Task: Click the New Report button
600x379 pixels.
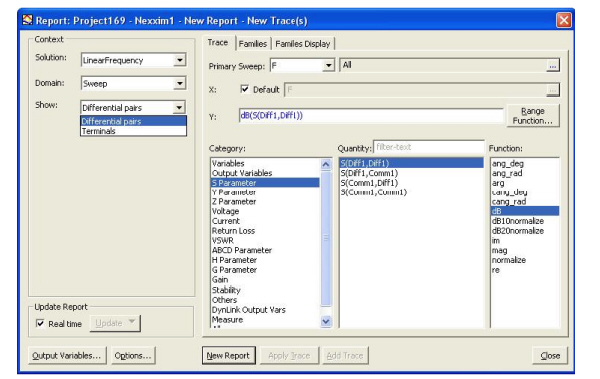Action: (228, 356)
